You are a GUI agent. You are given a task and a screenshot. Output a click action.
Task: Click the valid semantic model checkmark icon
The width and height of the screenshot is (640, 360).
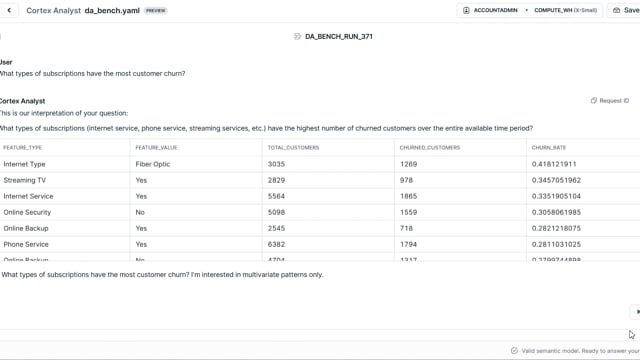(514, 351)
